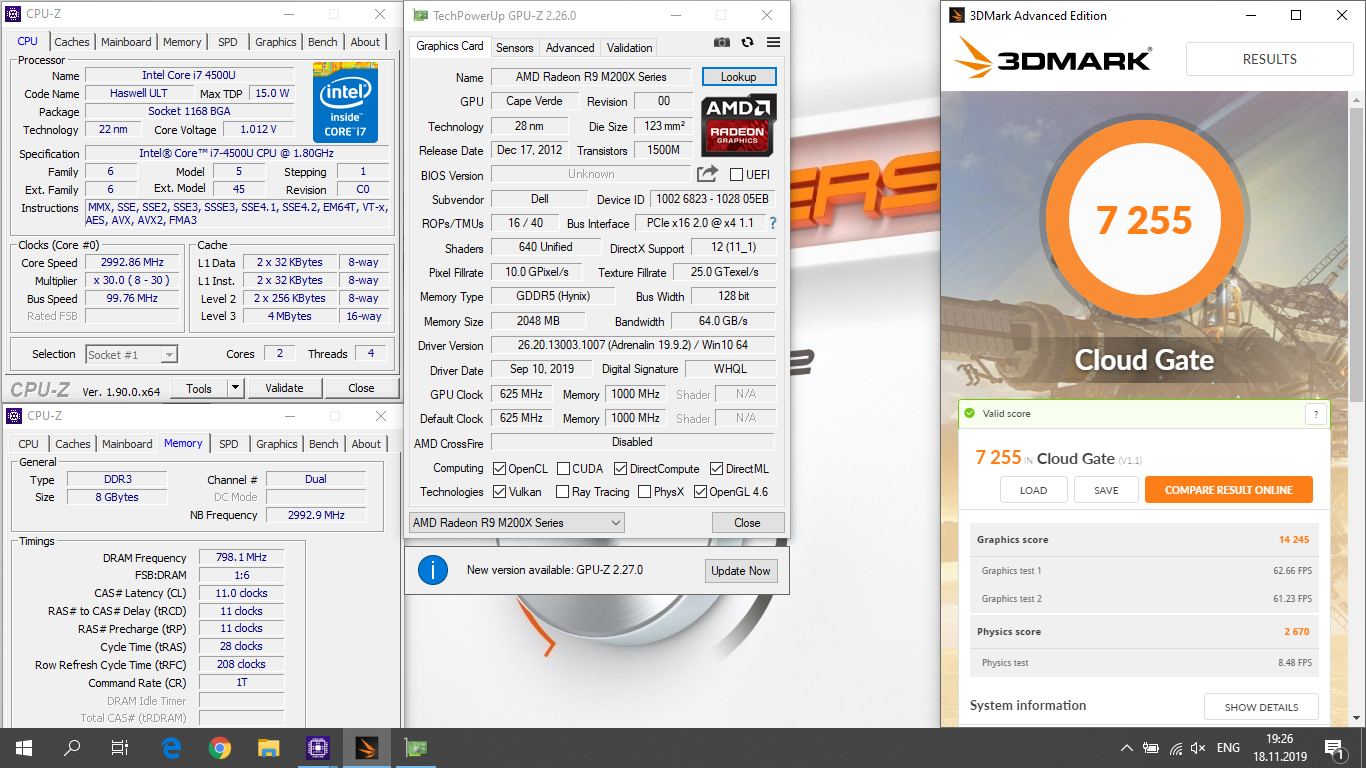Click the blue info icon in GPU-Z update bar
This screenshot has width=1366, height=768.
[x=432, y=570]
